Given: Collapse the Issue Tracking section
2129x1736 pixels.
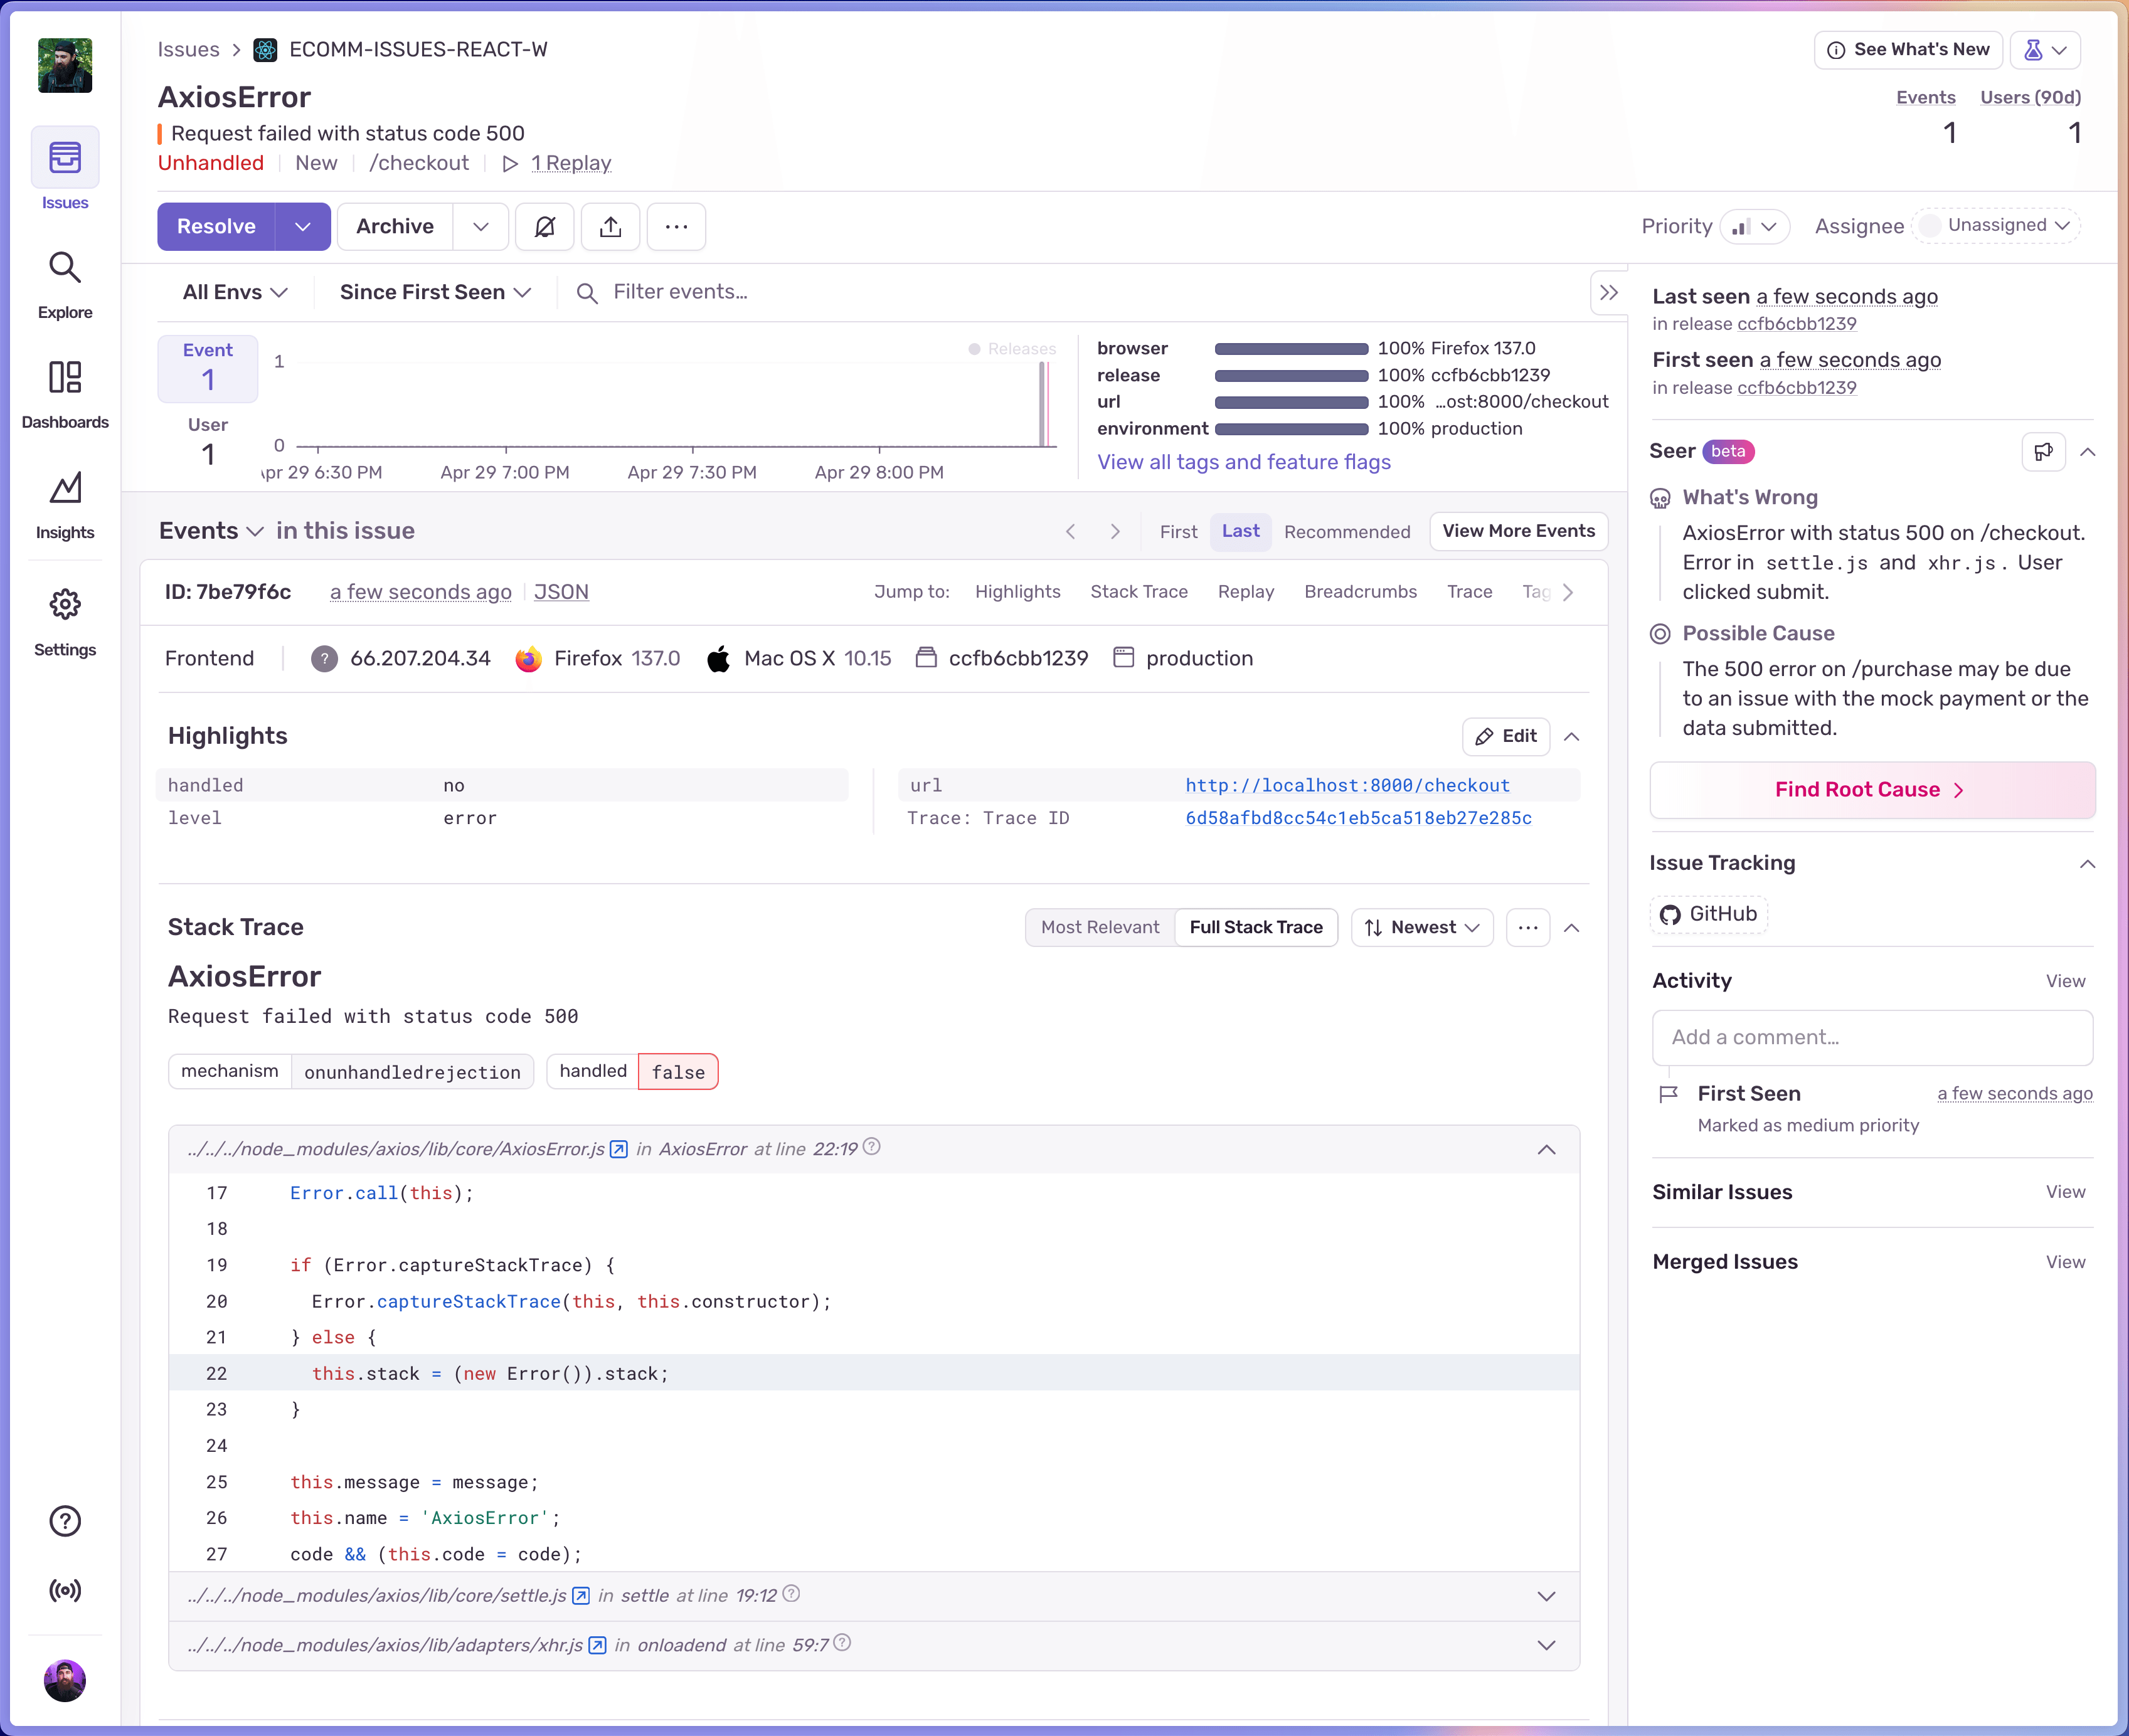Looking at the screenshot, I should 2088,864.
